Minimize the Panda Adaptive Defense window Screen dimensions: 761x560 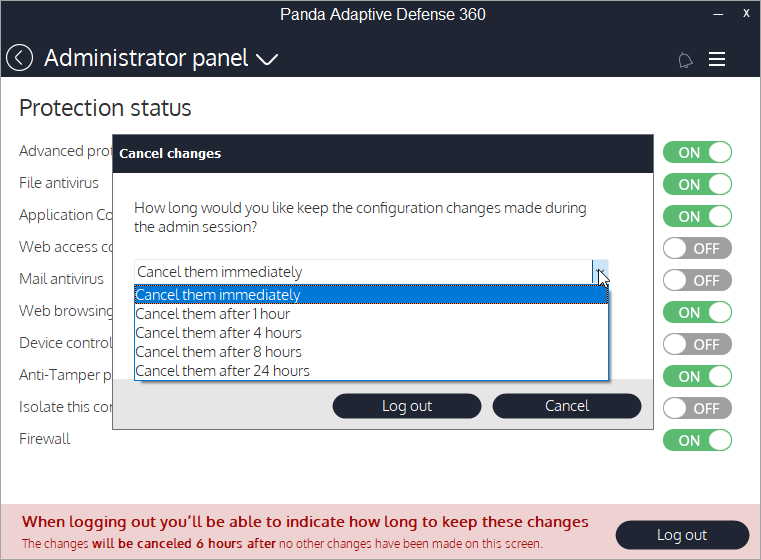(x=716, y=14)
